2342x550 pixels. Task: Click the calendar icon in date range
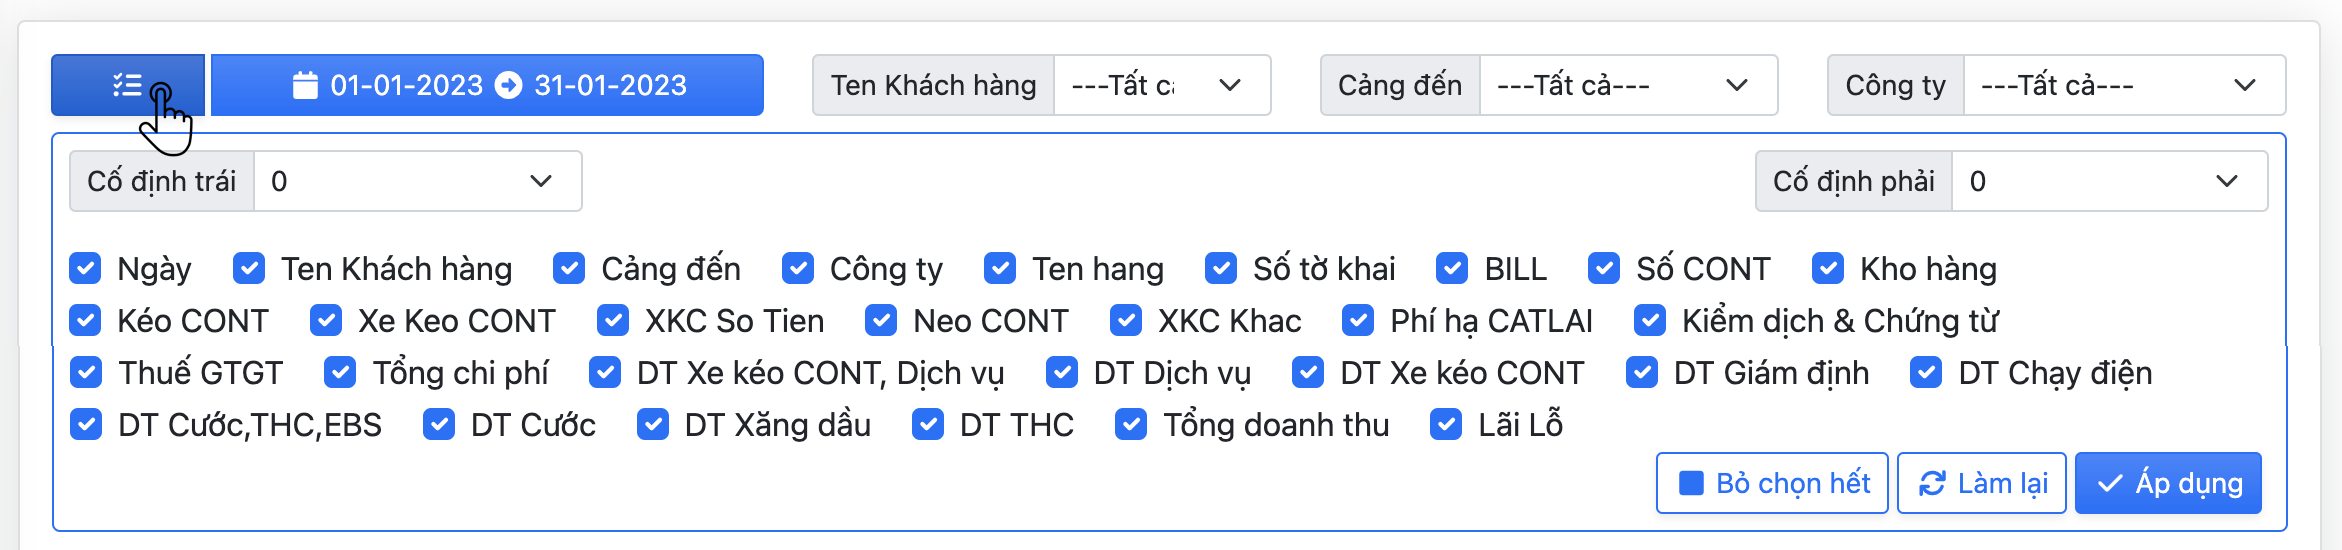pyautogui.click(x=305, y=85)
